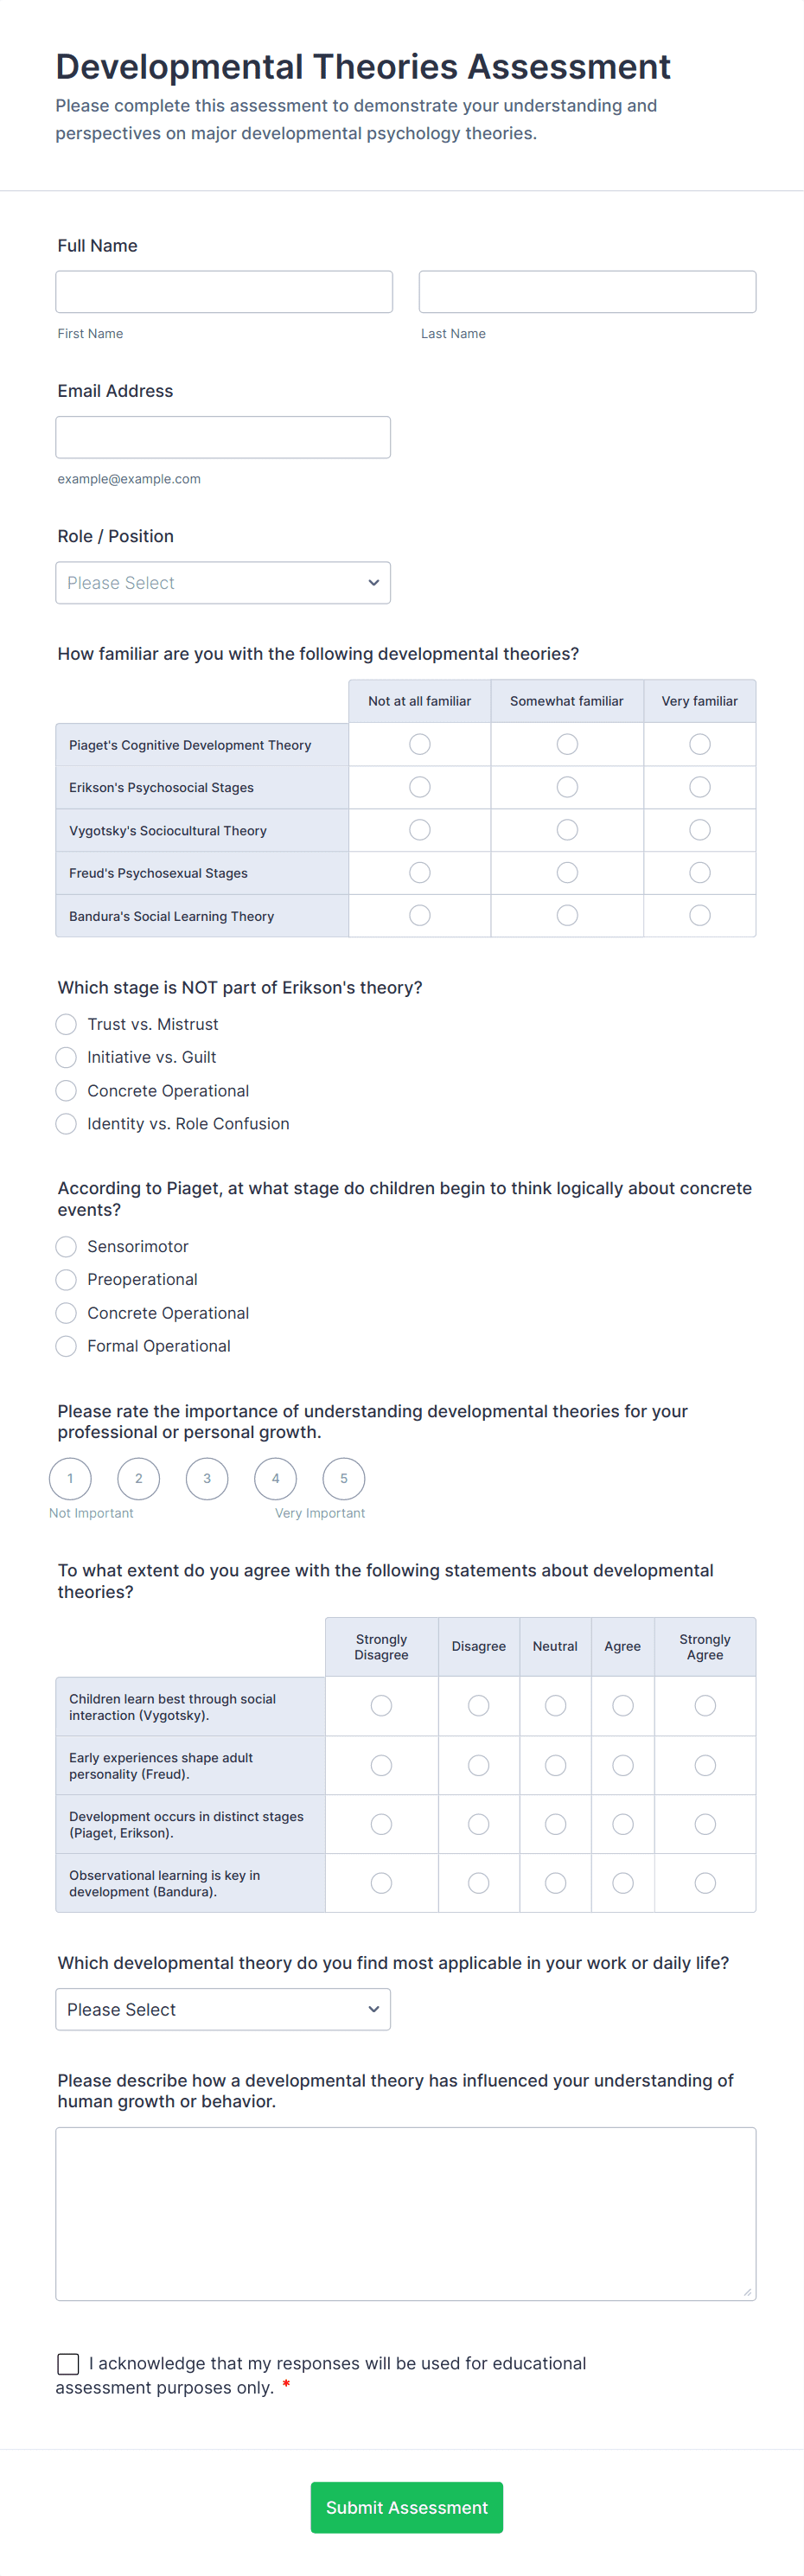Choose "Concrete Operational" for the Piaget stage question
The height and width of the screenshot is (2576, 804).
point(66,1313)
